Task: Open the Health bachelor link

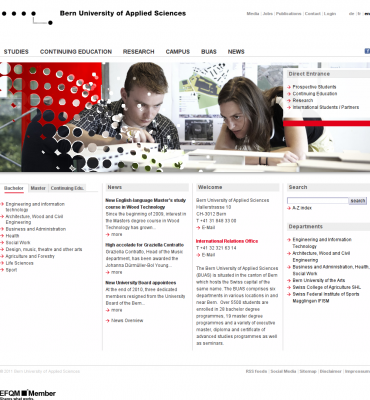Action: pyautogui.click(x=12, y=236)
